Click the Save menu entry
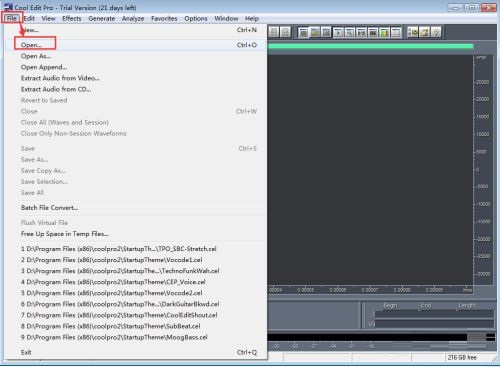This screenshot has width=500, height=367. [136, 148]
